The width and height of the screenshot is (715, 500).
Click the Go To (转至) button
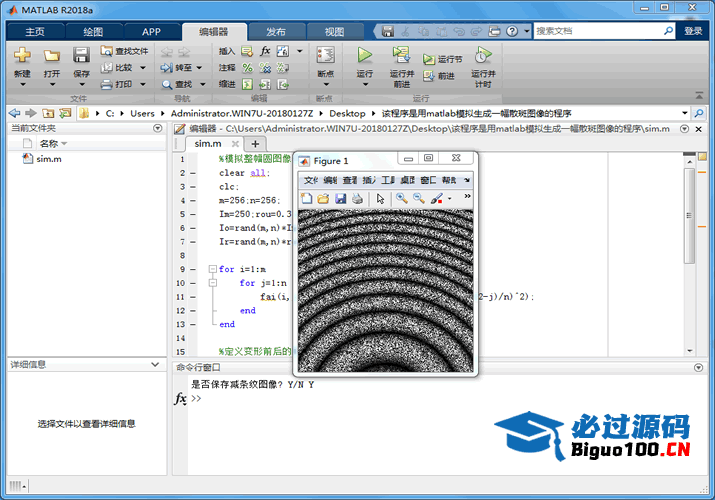pos(177,67)
